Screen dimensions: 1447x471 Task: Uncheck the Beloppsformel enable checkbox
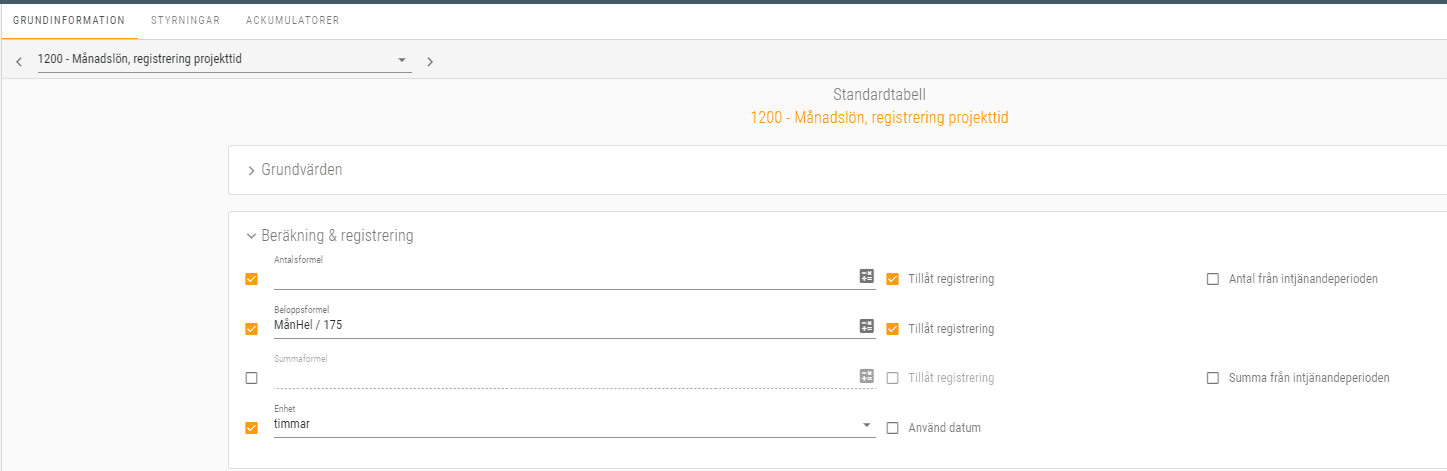click(x=251, y=329)
